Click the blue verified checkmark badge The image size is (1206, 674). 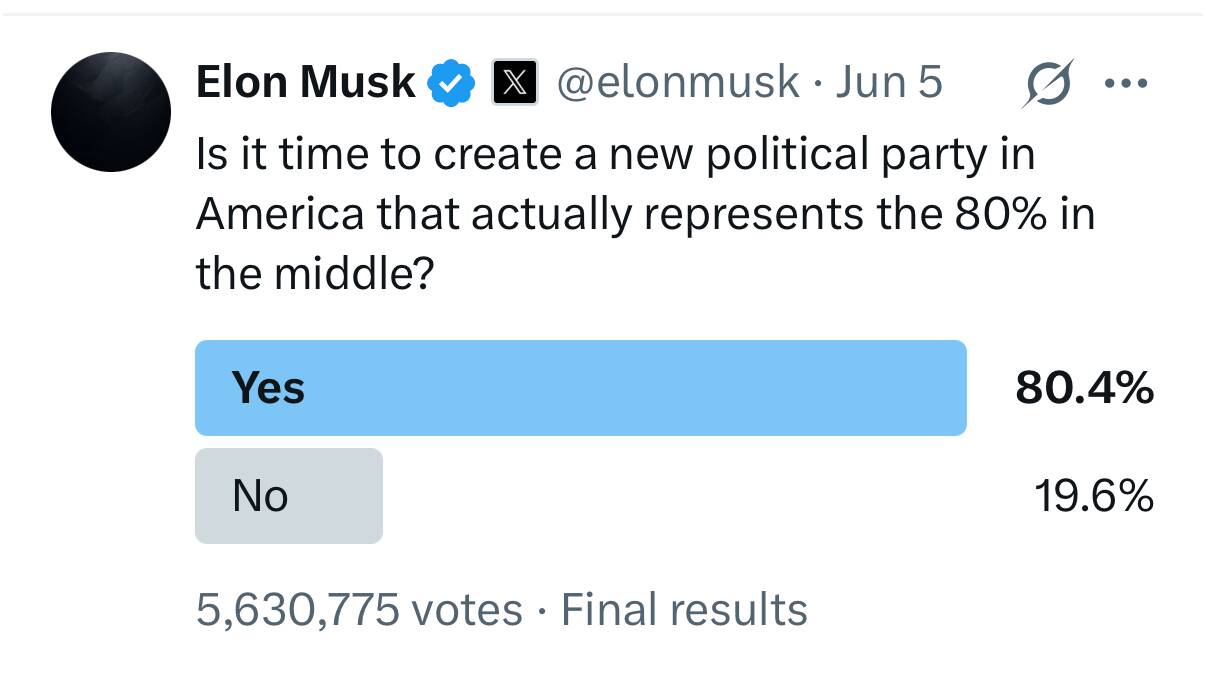(451, 83)
